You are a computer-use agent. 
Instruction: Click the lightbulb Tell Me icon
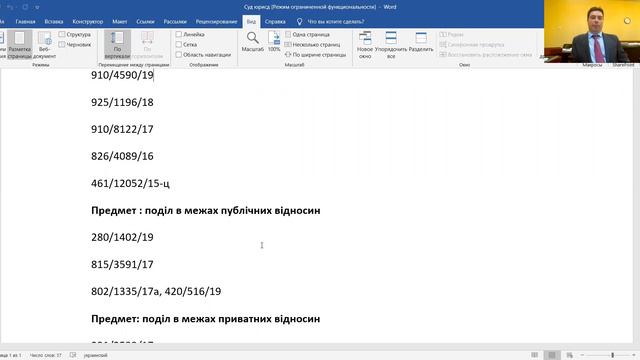click(299, 22)
